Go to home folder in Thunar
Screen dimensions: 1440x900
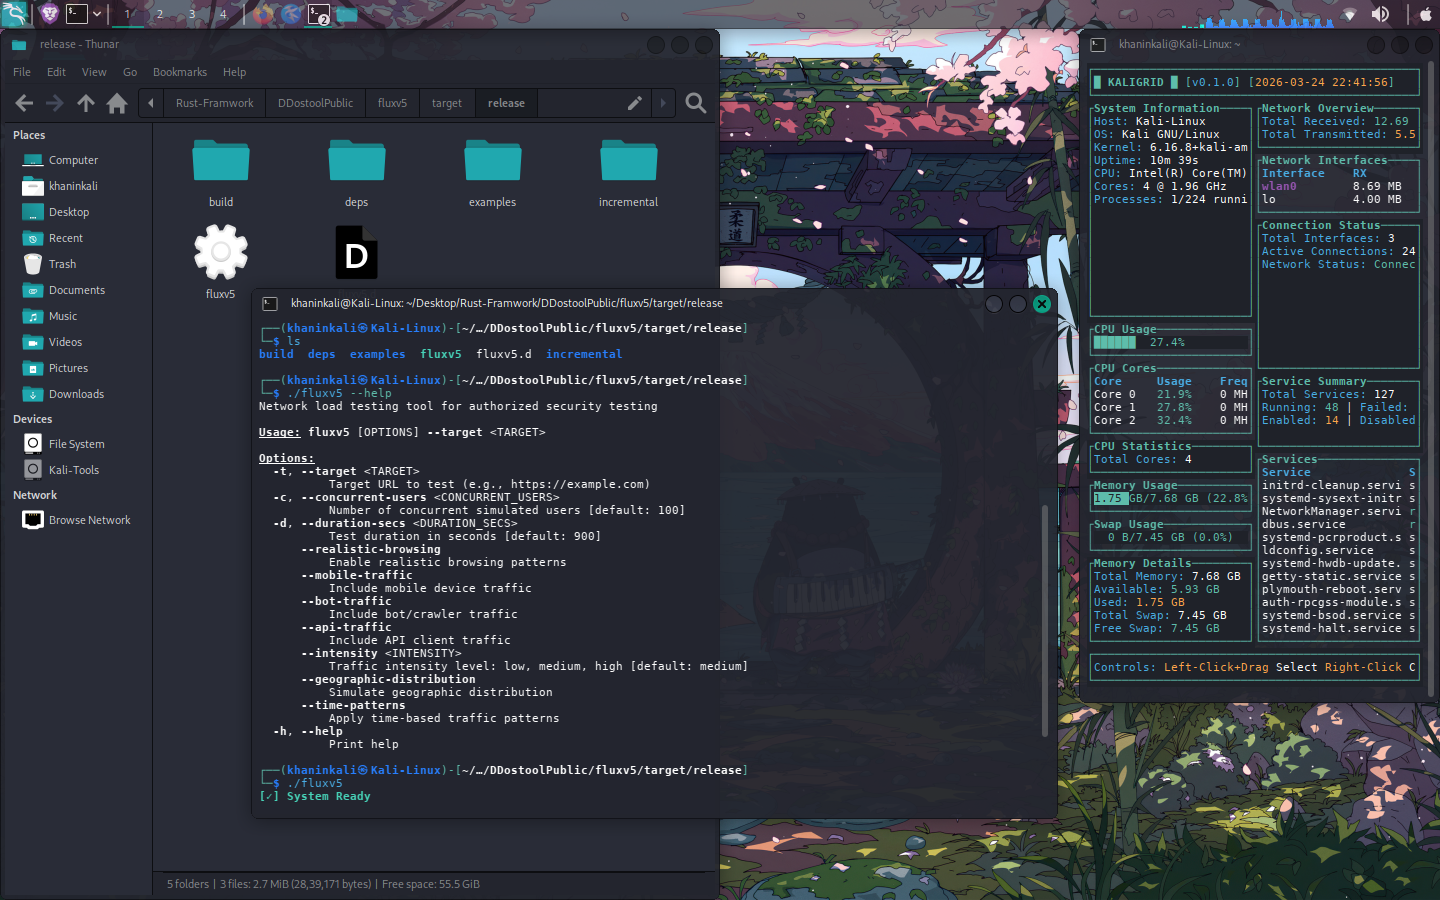pyautogui.click(x=117, y=103)
